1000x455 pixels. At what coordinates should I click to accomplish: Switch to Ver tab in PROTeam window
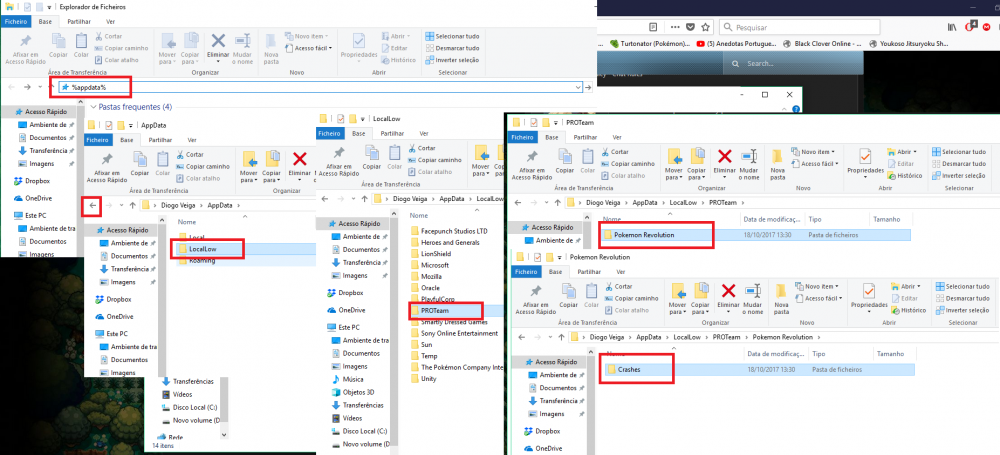(x=617, y=137)
